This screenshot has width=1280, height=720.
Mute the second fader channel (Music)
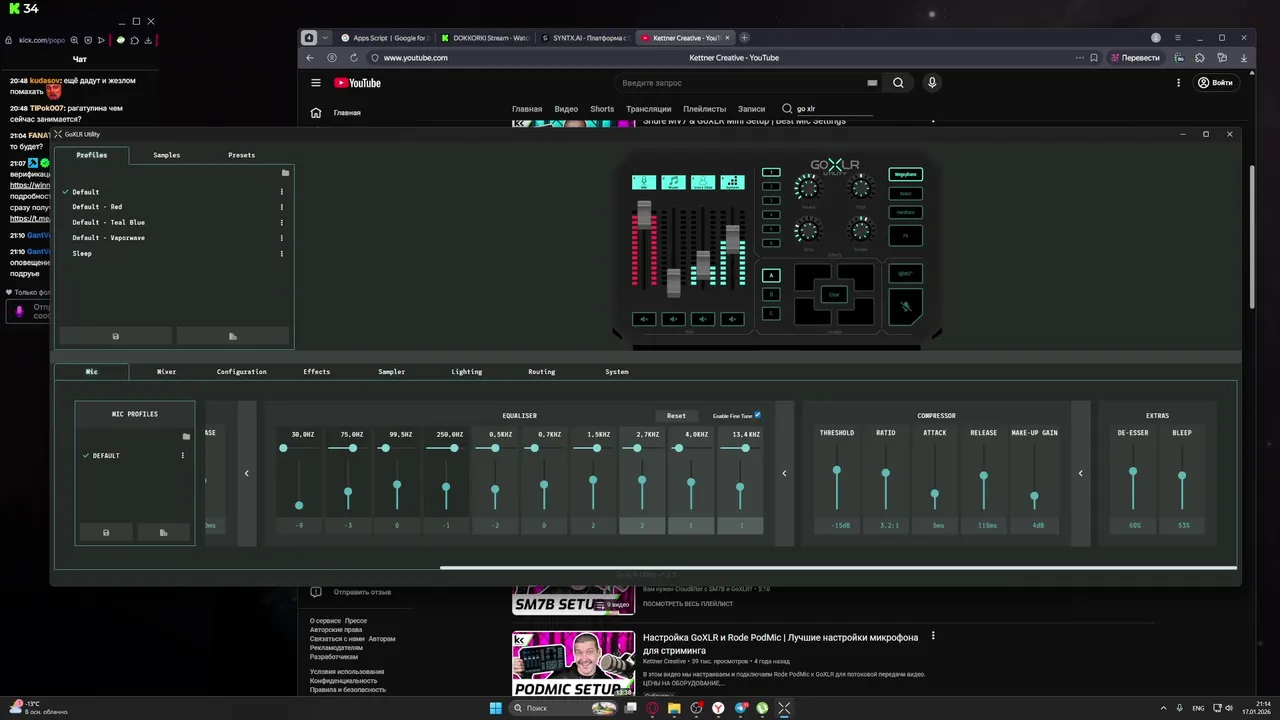click(674, 319)
